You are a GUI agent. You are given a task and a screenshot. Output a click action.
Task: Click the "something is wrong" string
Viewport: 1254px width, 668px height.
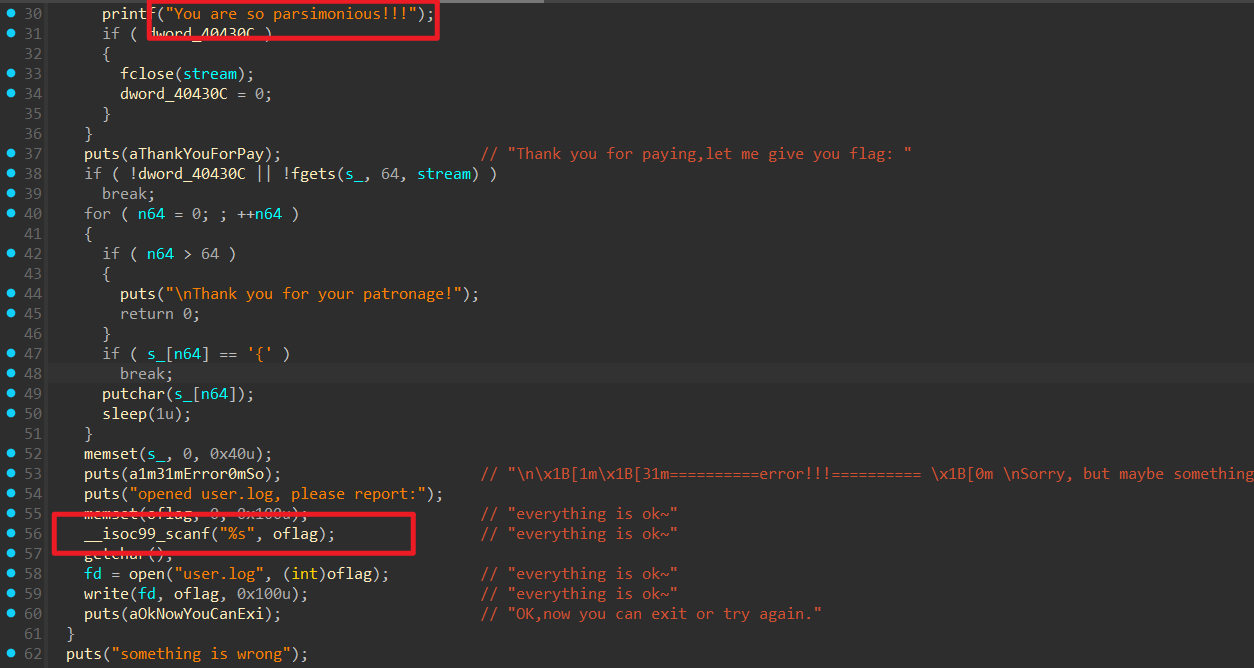pos(208,654)
